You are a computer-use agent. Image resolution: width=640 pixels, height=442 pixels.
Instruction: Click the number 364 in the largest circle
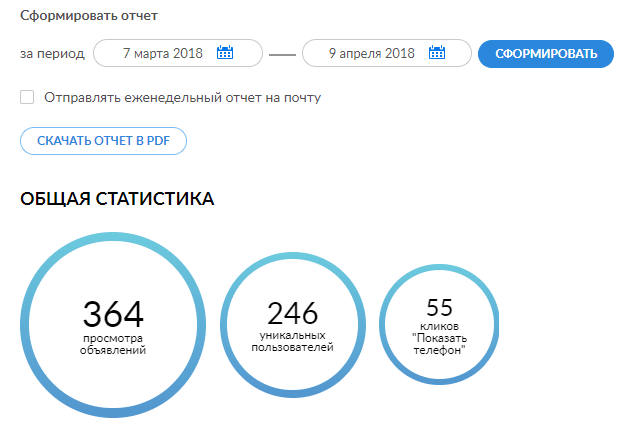coord(113,314)
